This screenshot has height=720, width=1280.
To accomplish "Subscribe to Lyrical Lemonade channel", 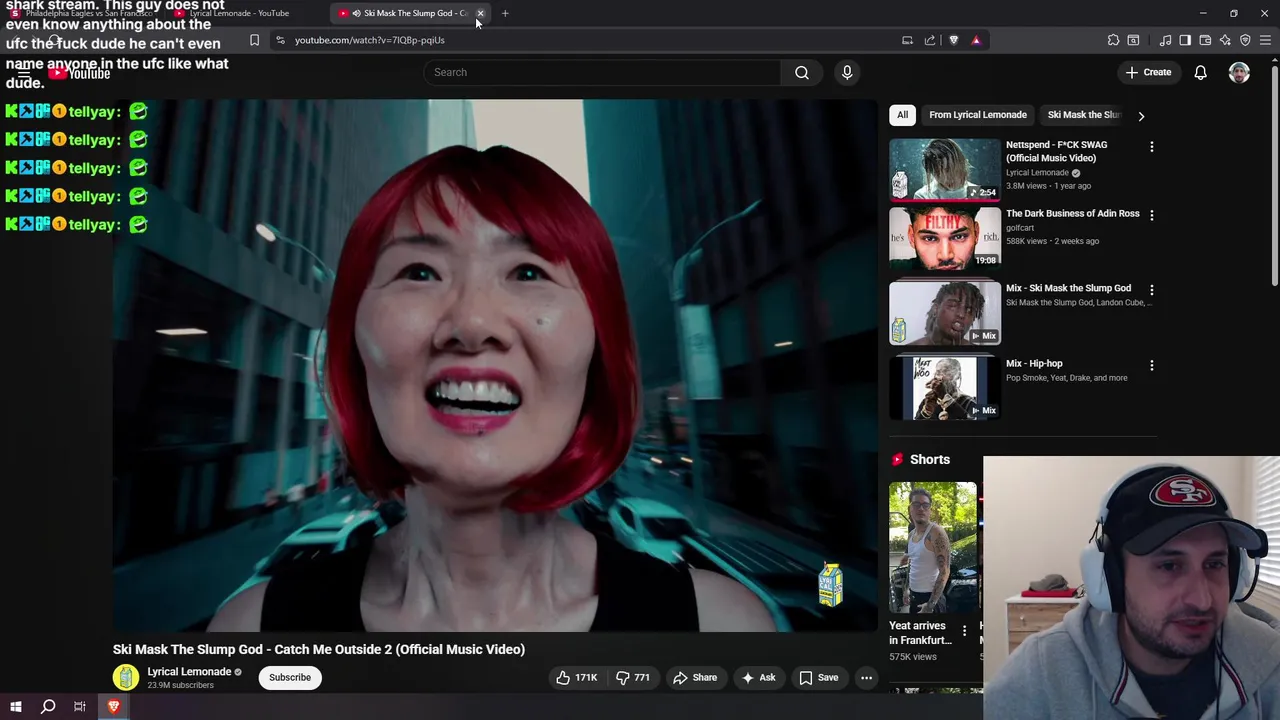I will coord(289,678).
